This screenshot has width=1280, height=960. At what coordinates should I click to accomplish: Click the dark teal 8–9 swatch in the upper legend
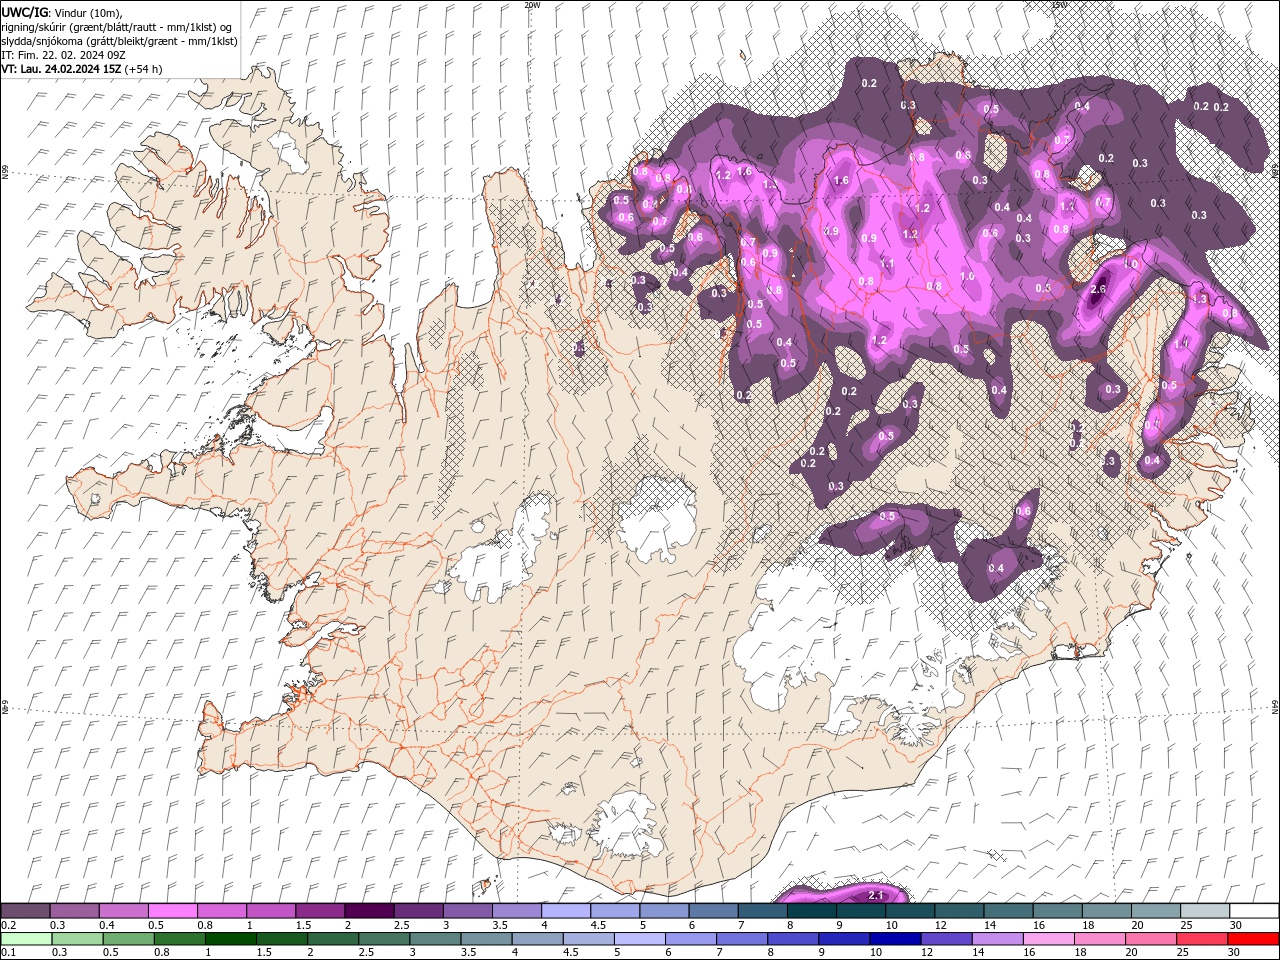pos(812,911)
